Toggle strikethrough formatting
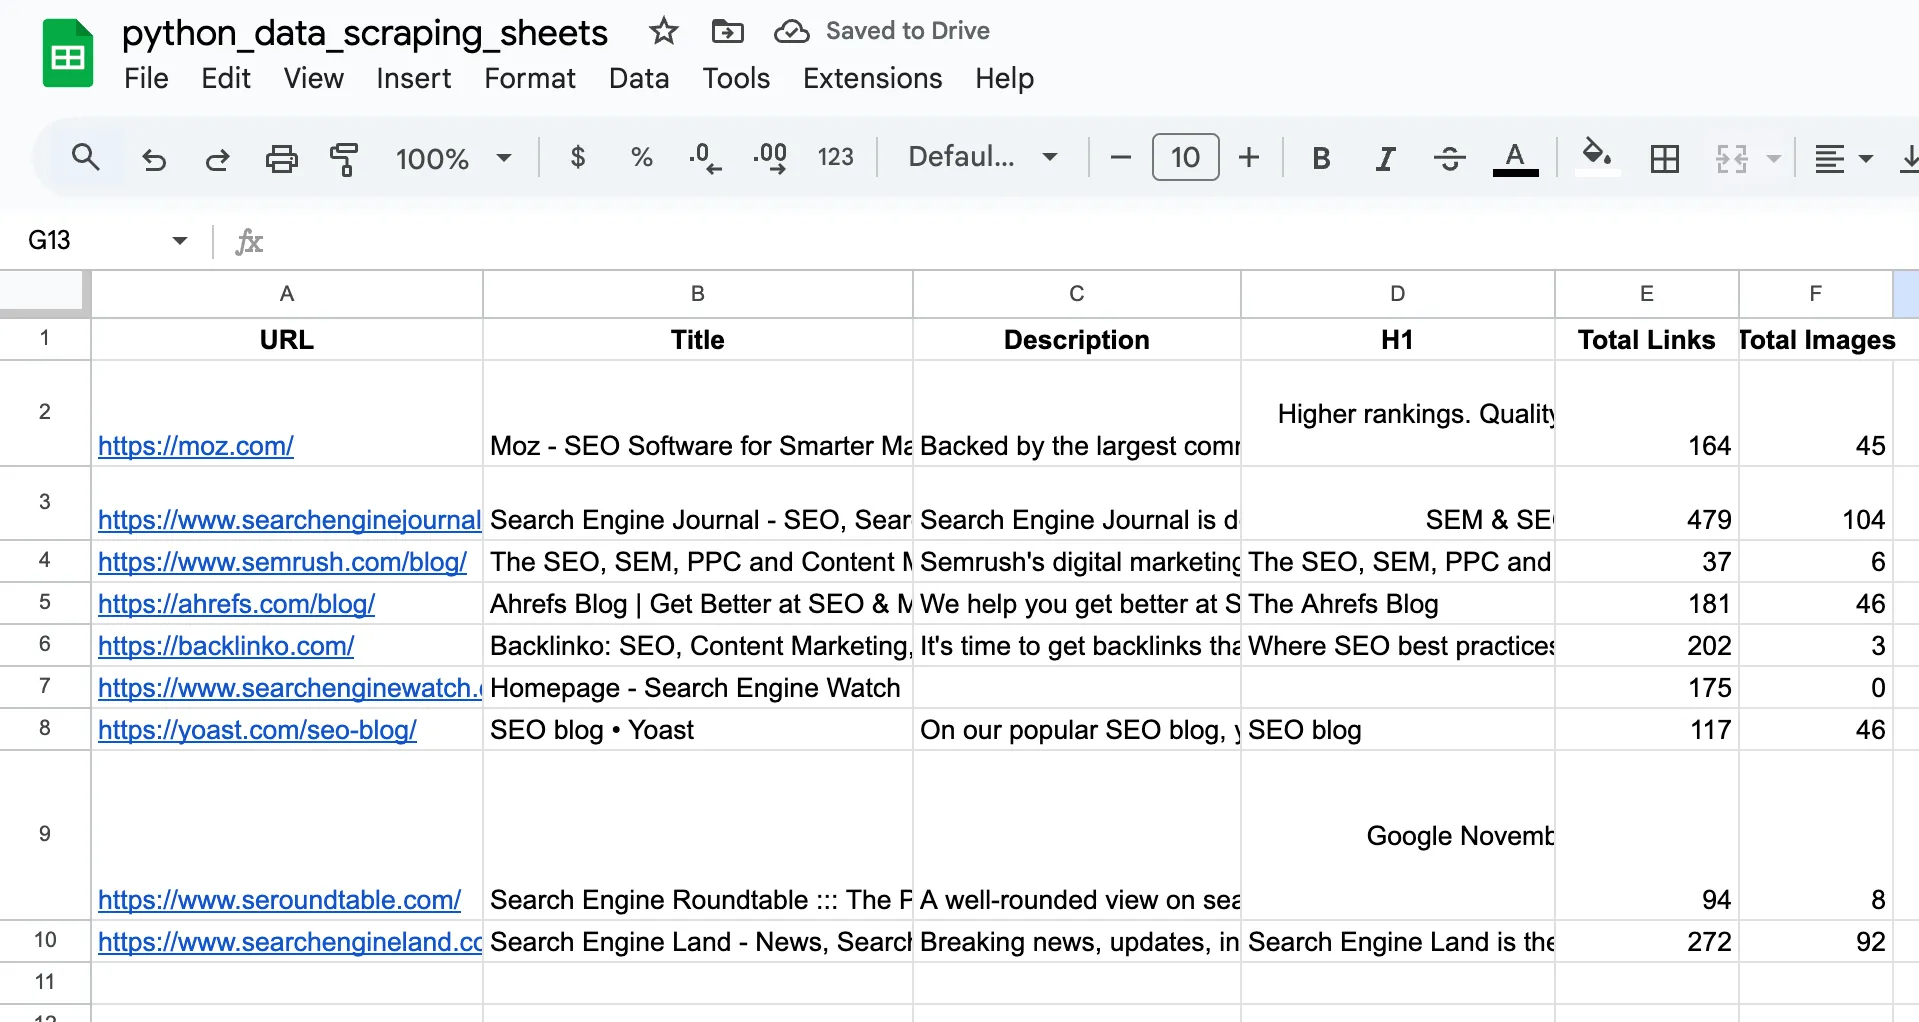1919x1022 pixels. click(x=1449, y=158)
